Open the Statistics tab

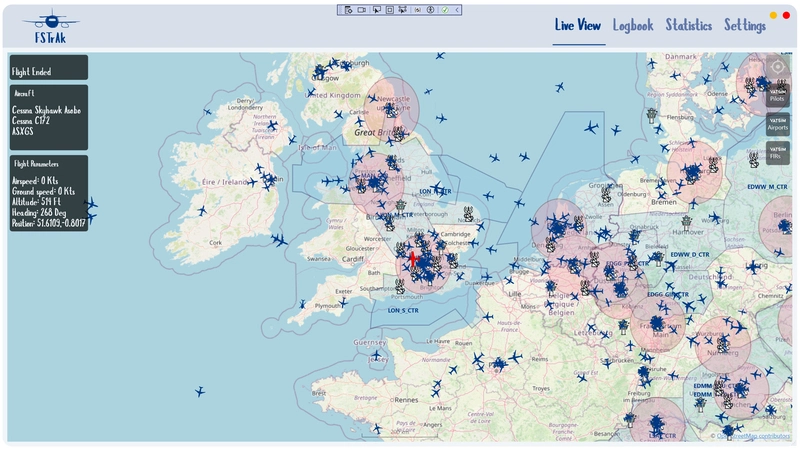click(x=689, y=25)
